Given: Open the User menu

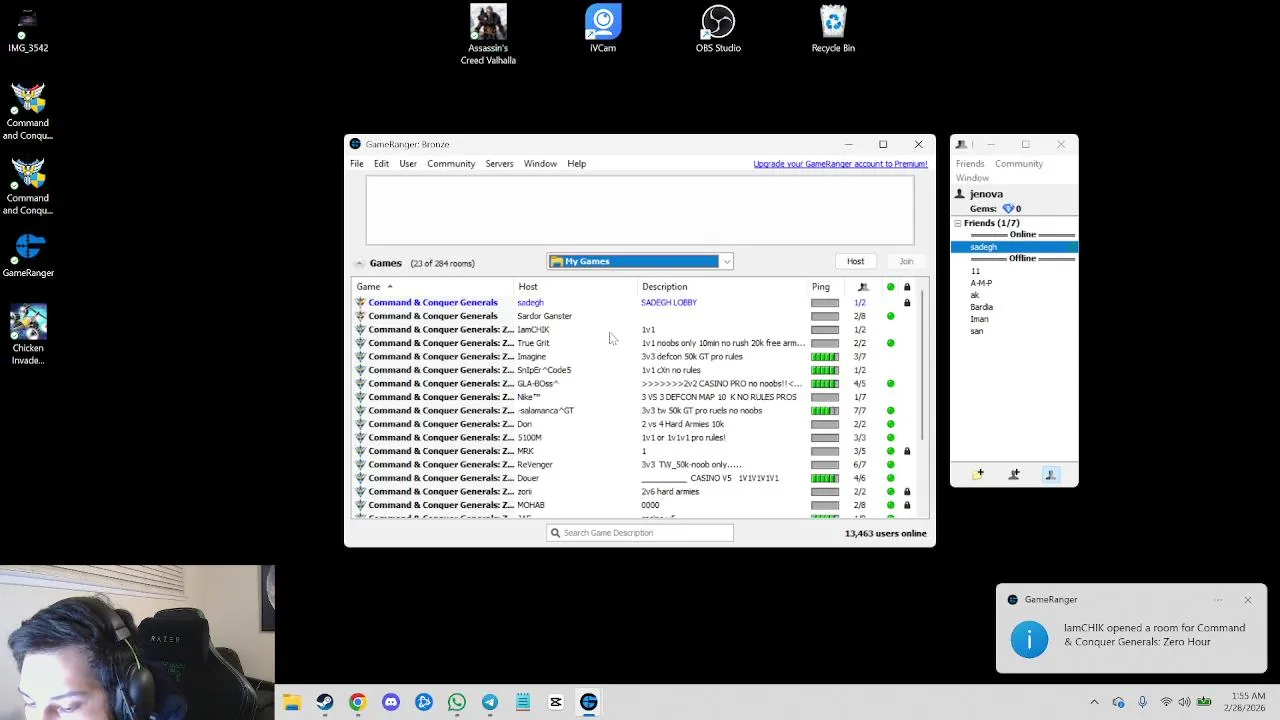Looking at the screenshot, I should point(408,164).
